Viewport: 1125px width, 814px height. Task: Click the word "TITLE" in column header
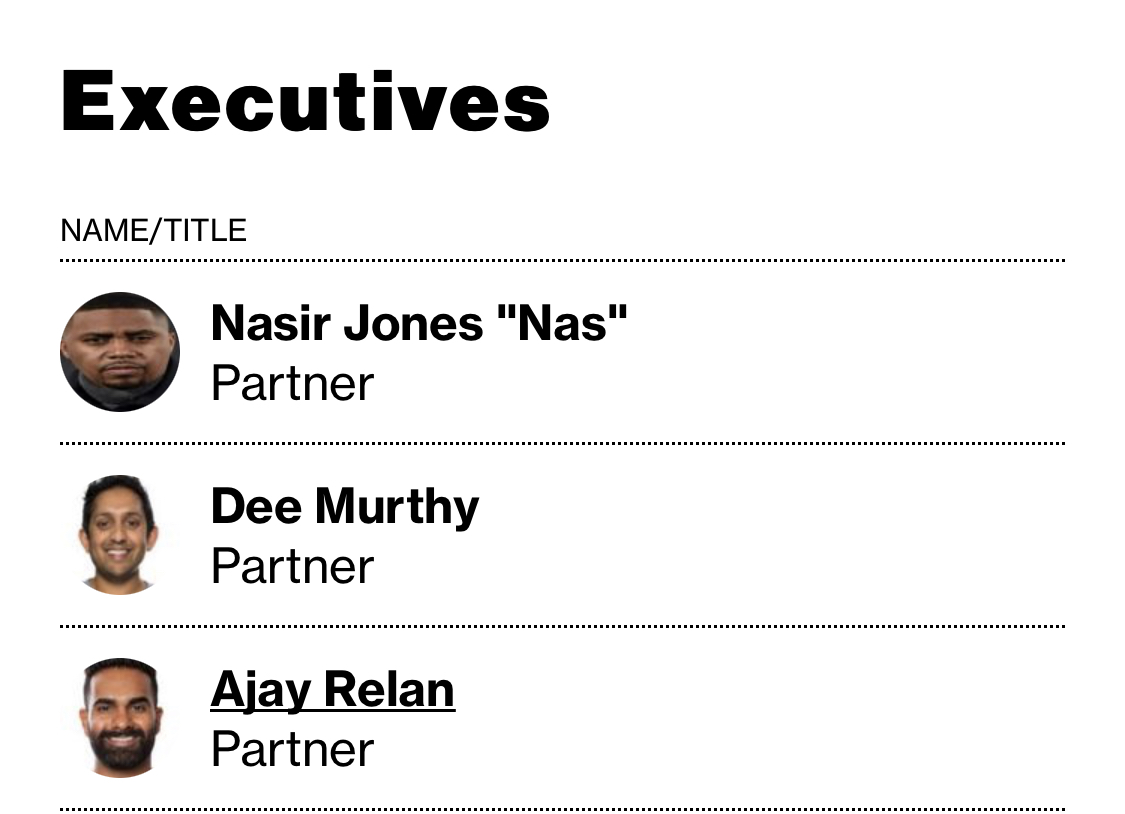coord(205,230)
